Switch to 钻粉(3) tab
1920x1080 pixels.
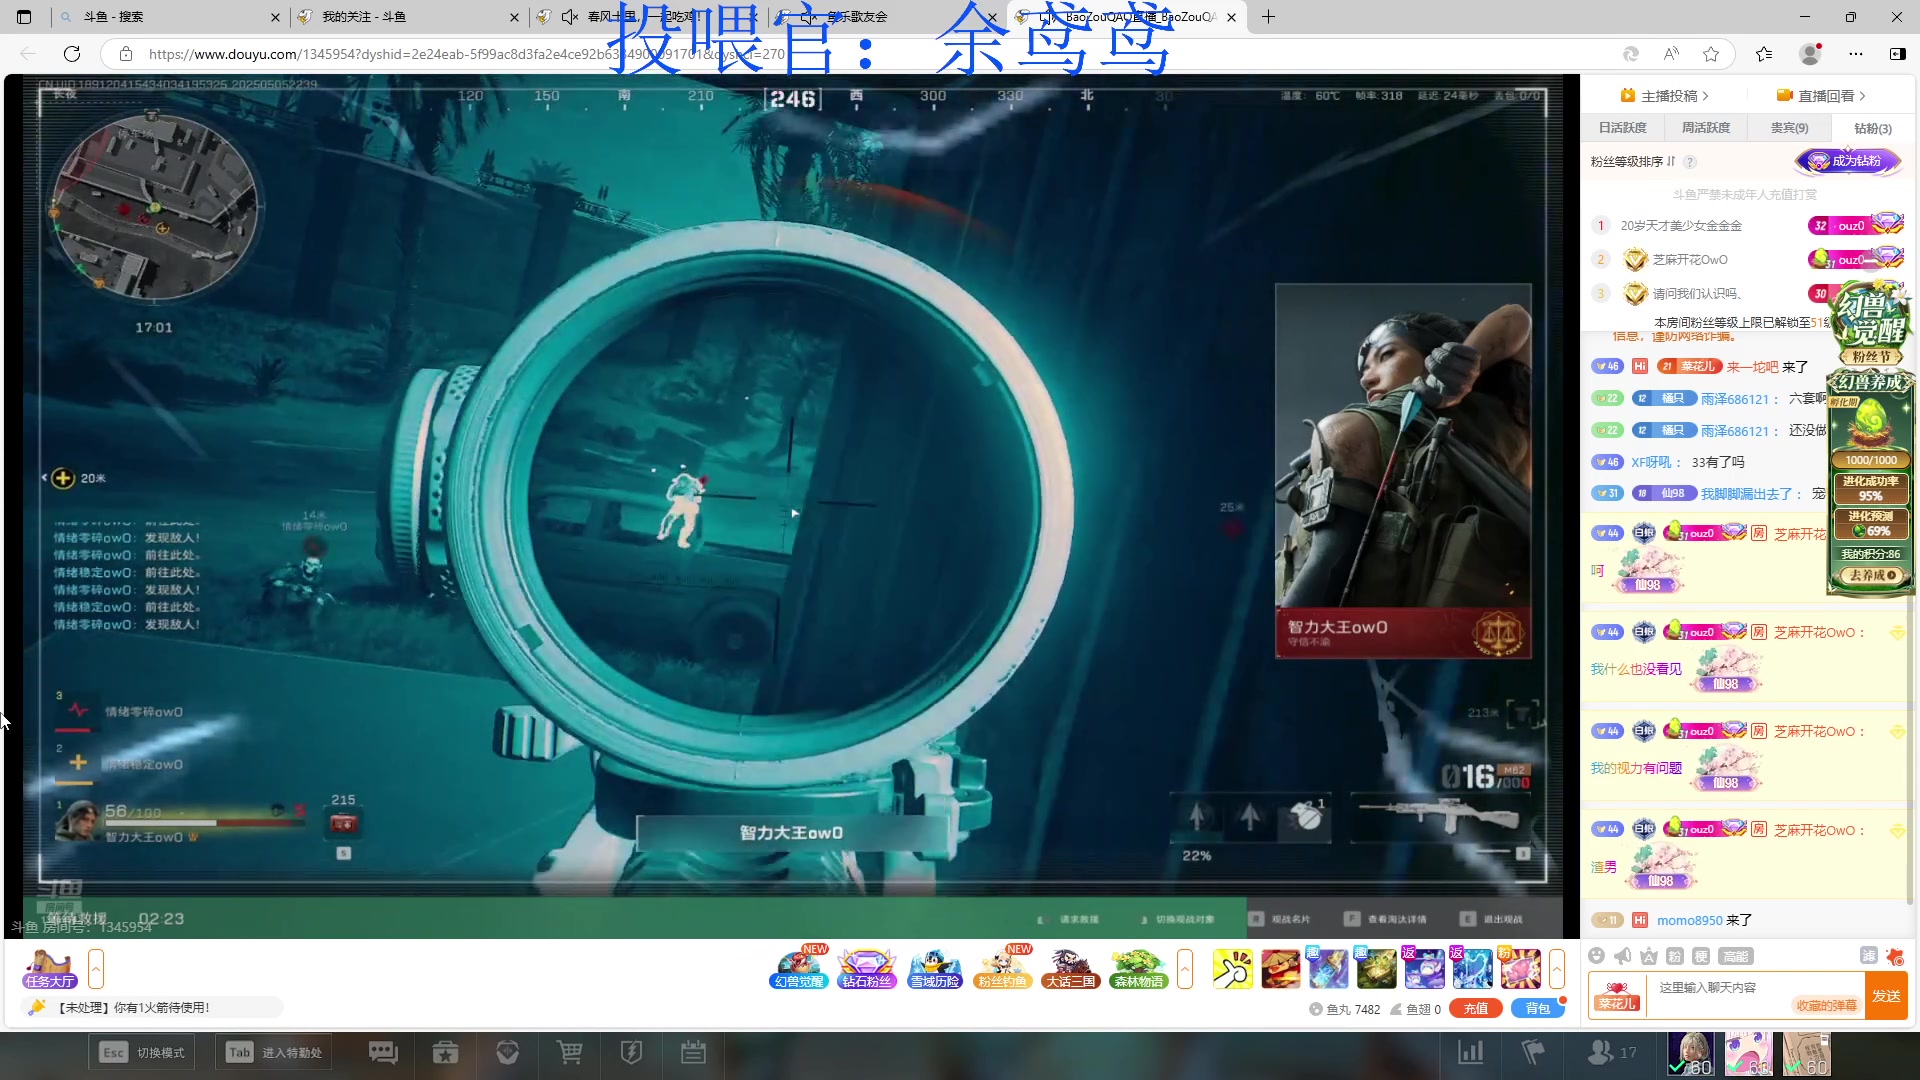point(1873,128)
